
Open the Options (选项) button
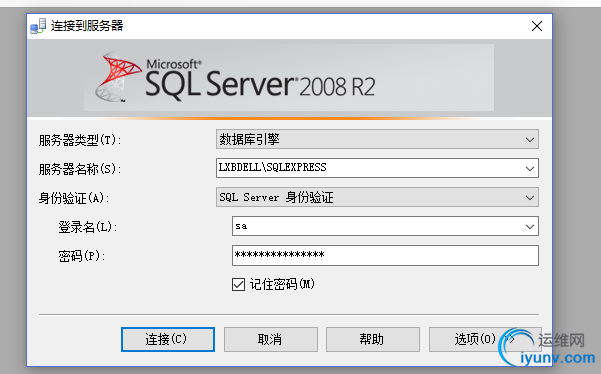[484, 339]
